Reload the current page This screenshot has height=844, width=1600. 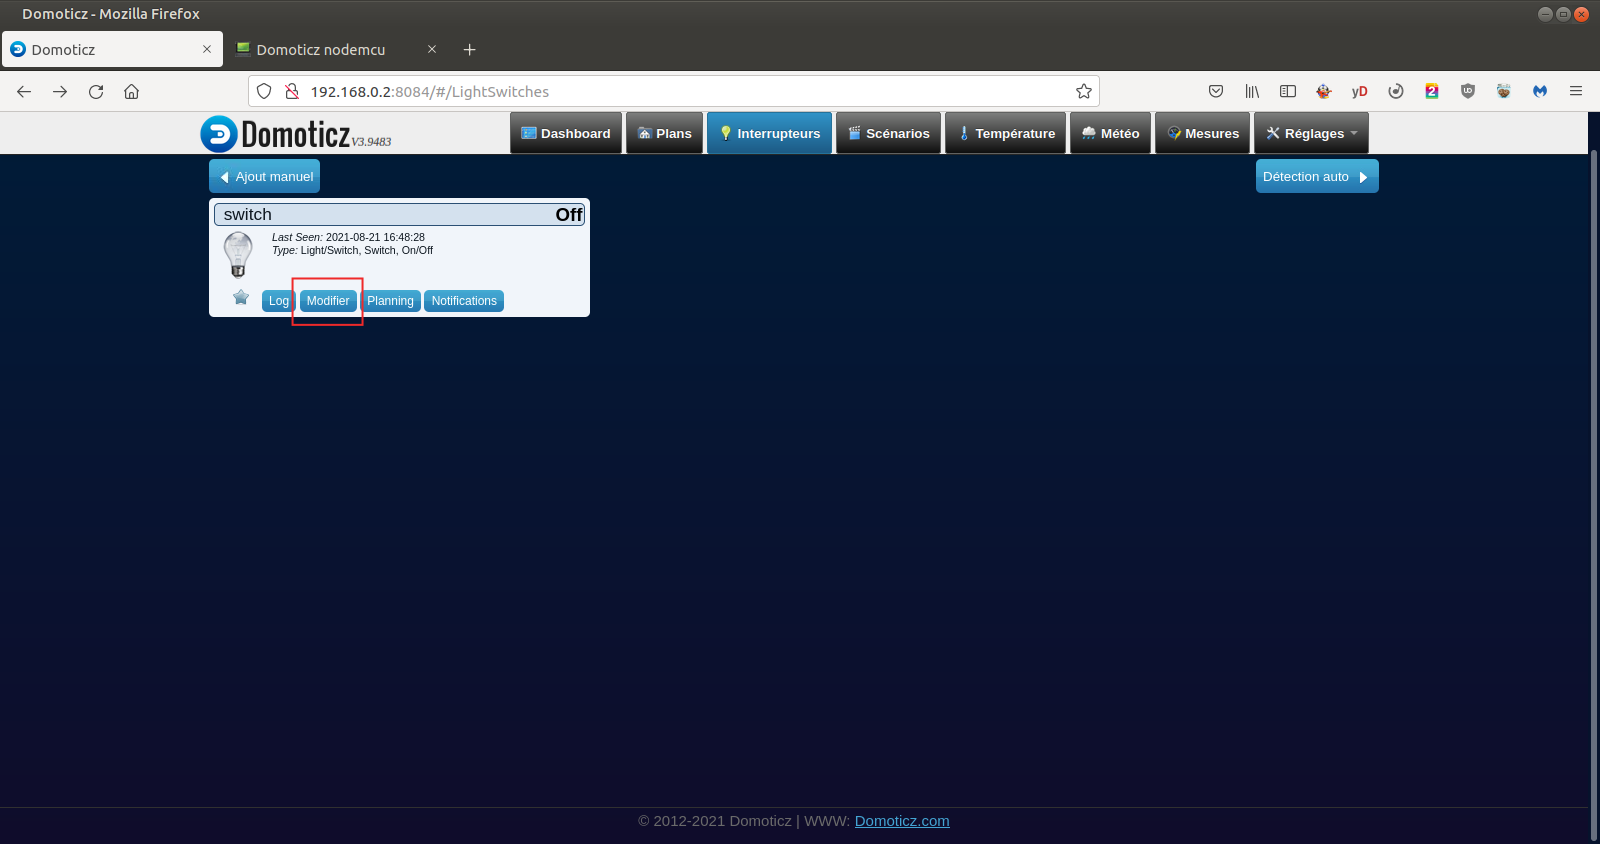96,92
